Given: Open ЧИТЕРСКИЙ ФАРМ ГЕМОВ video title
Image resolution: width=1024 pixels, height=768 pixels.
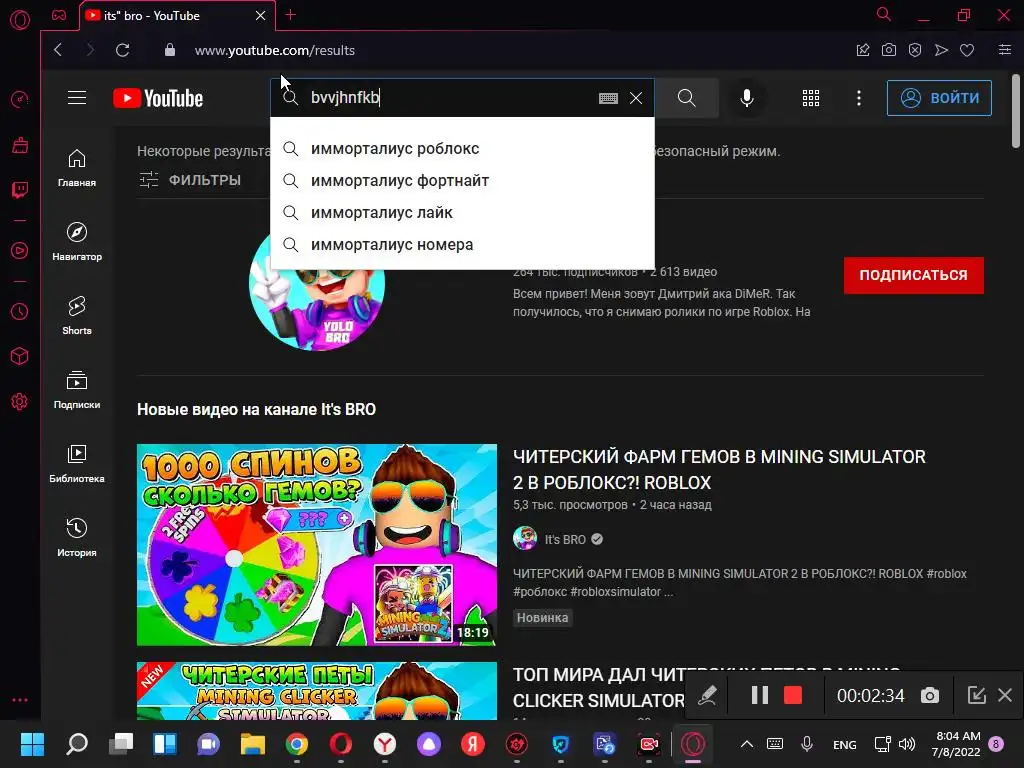Looking at the screenshot, I should tap(719, 470).
